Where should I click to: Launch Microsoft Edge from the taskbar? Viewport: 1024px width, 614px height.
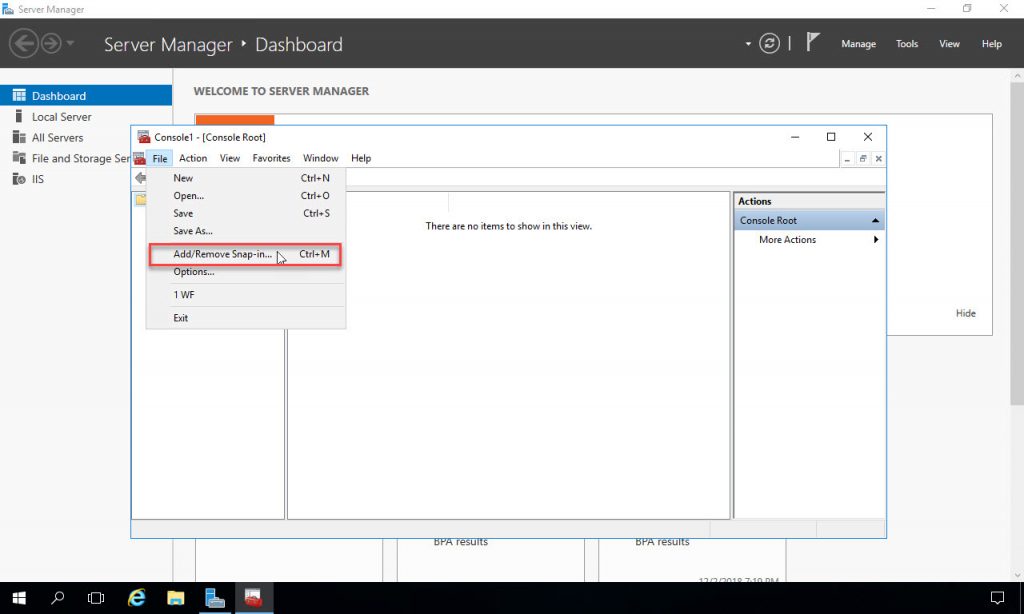pyautogui.click(x=136, y=597)
